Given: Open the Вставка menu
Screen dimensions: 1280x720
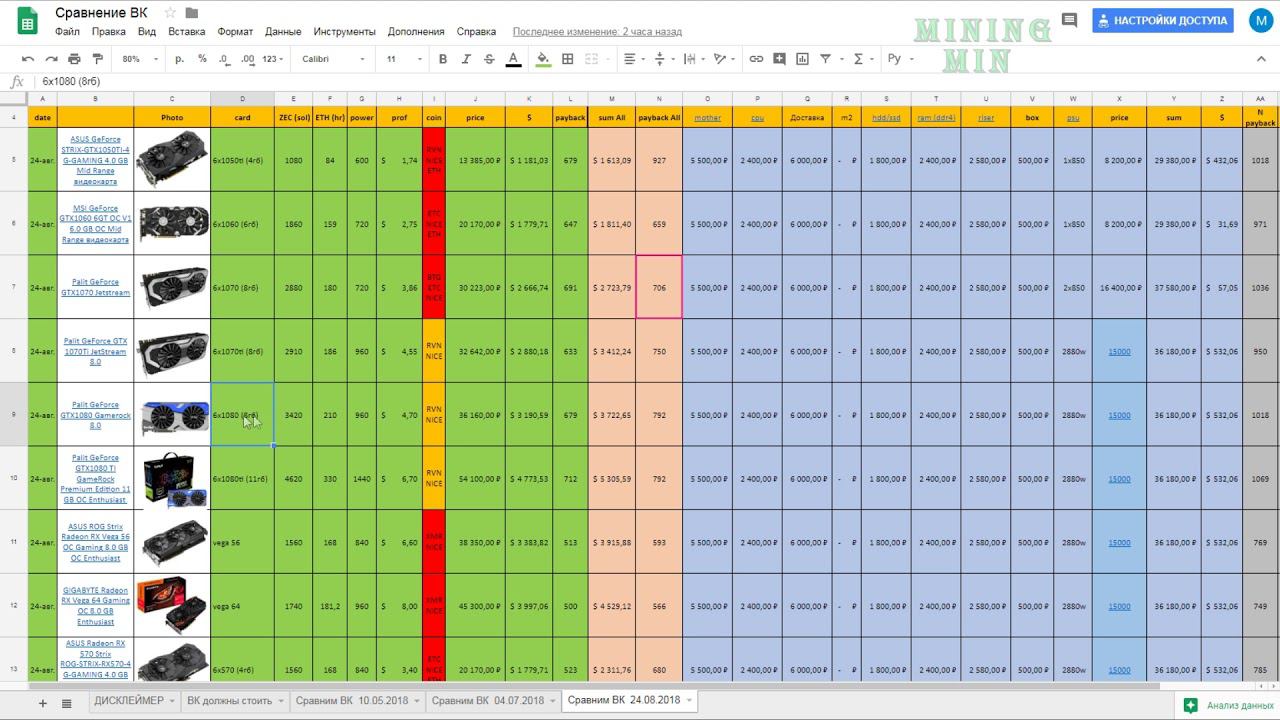Looking at the screenshot, I should [x=187, y=31].
